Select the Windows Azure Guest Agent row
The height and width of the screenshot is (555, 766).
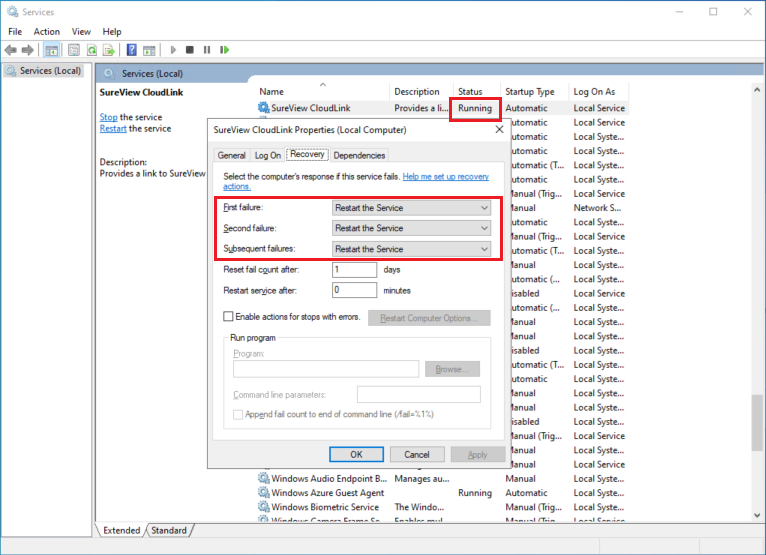coord(442,492)
